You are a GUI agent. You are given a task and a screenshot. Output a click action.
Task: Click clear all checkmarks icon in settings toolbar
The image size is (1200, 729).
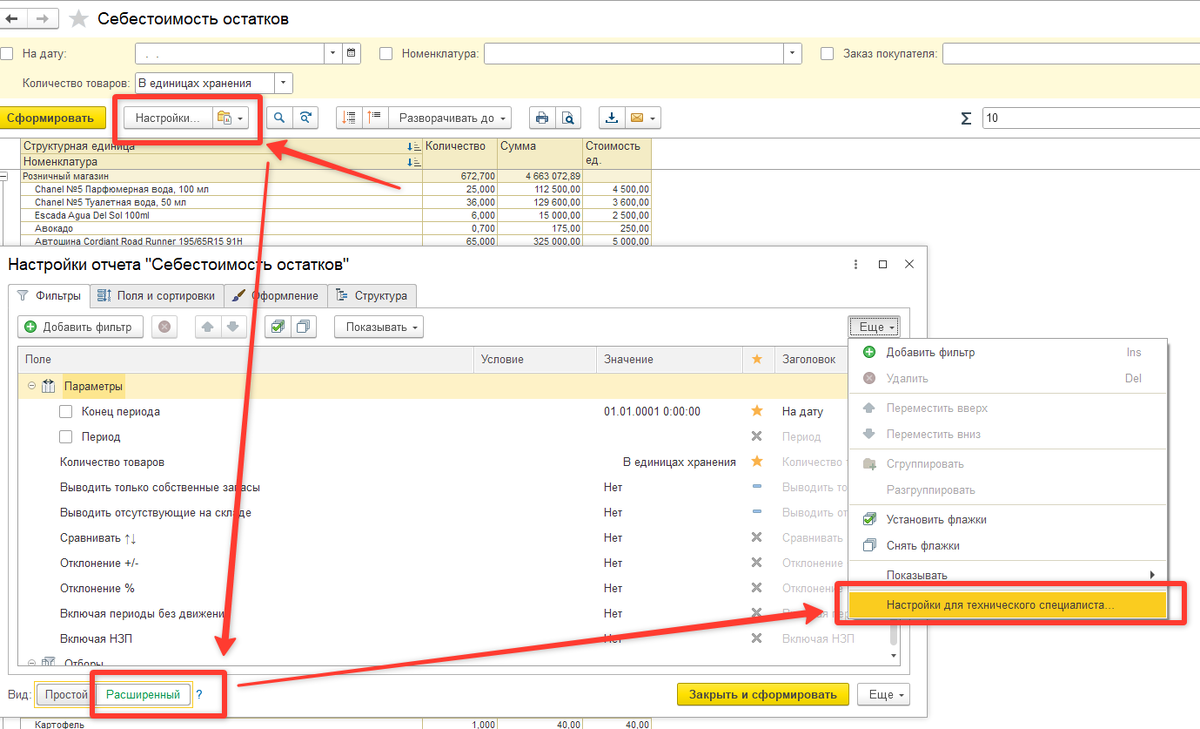(x=303, y=327)
